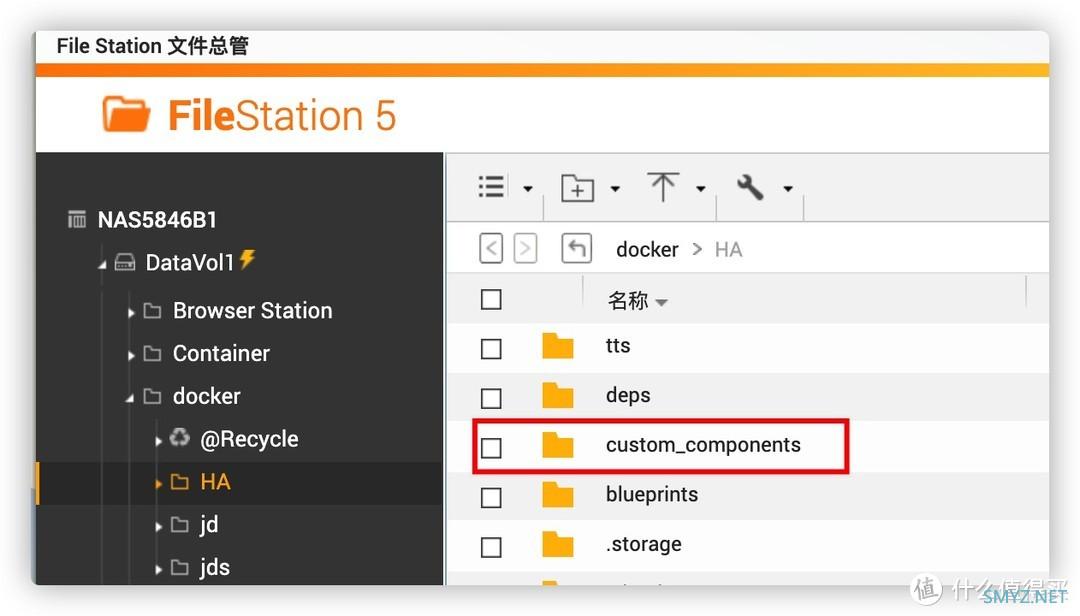Viewport: 1080px width, 616px height.
Task: Collapse the DataVol1 tree node
Action: pos(102,264)
